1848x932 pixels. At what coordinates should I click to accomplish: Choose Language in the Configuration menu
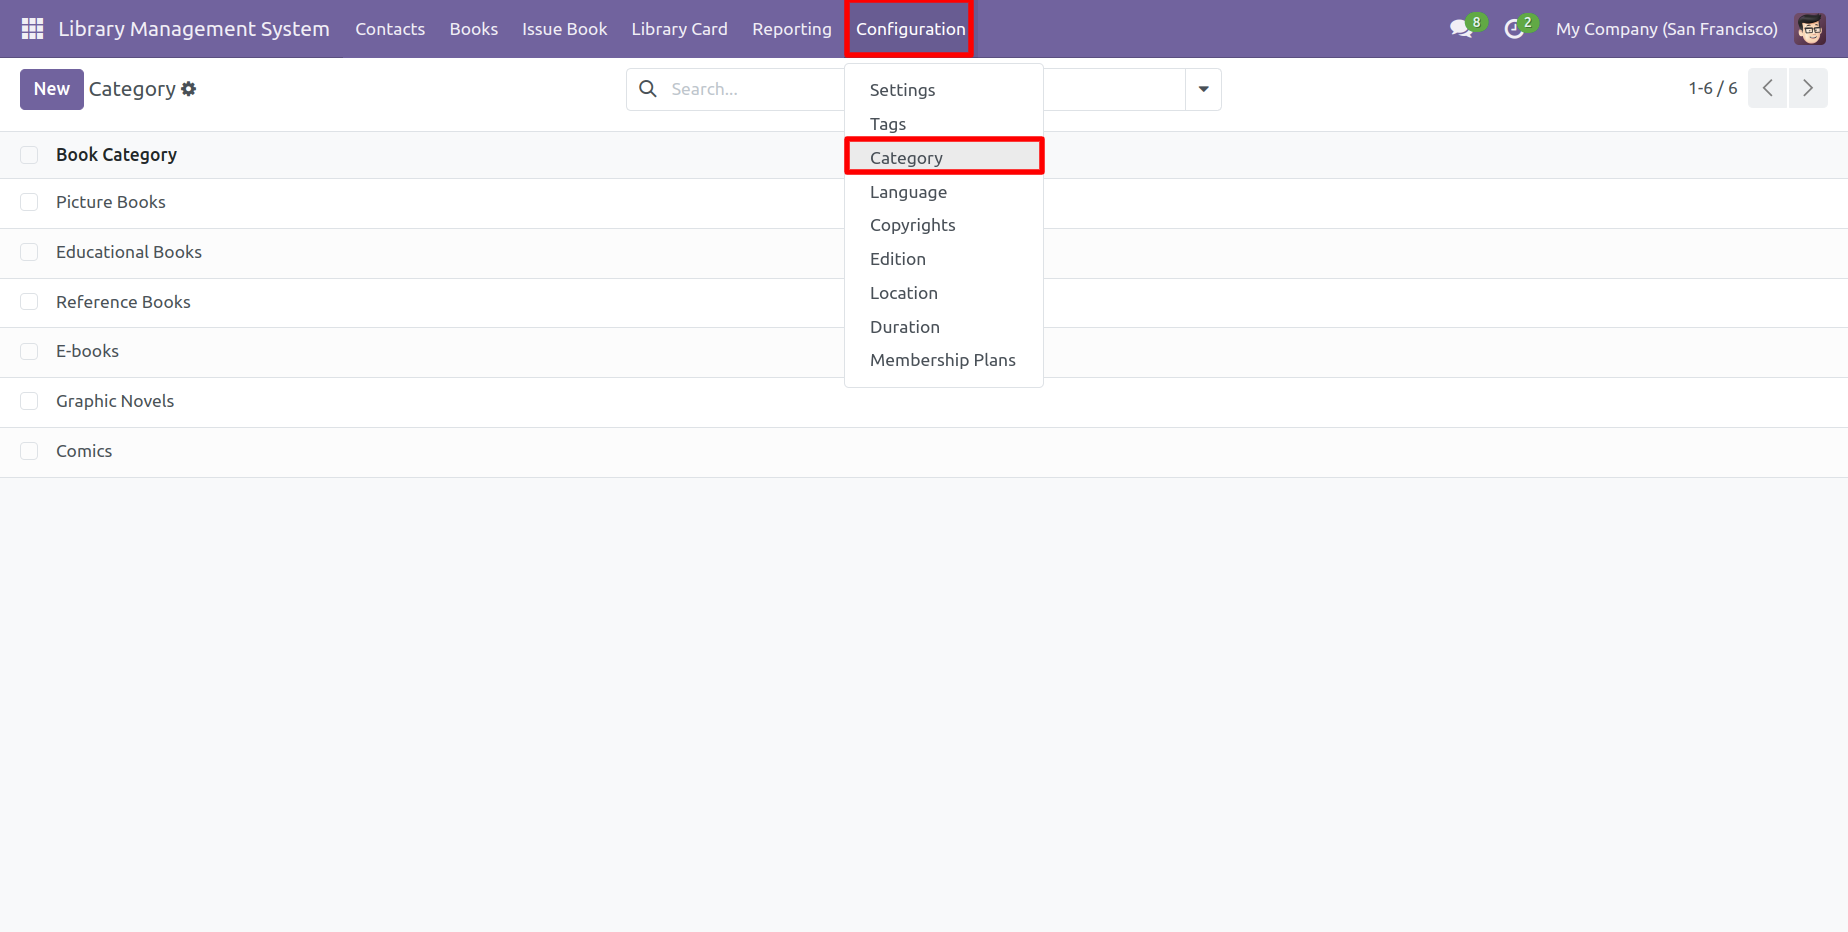point(908,192)
